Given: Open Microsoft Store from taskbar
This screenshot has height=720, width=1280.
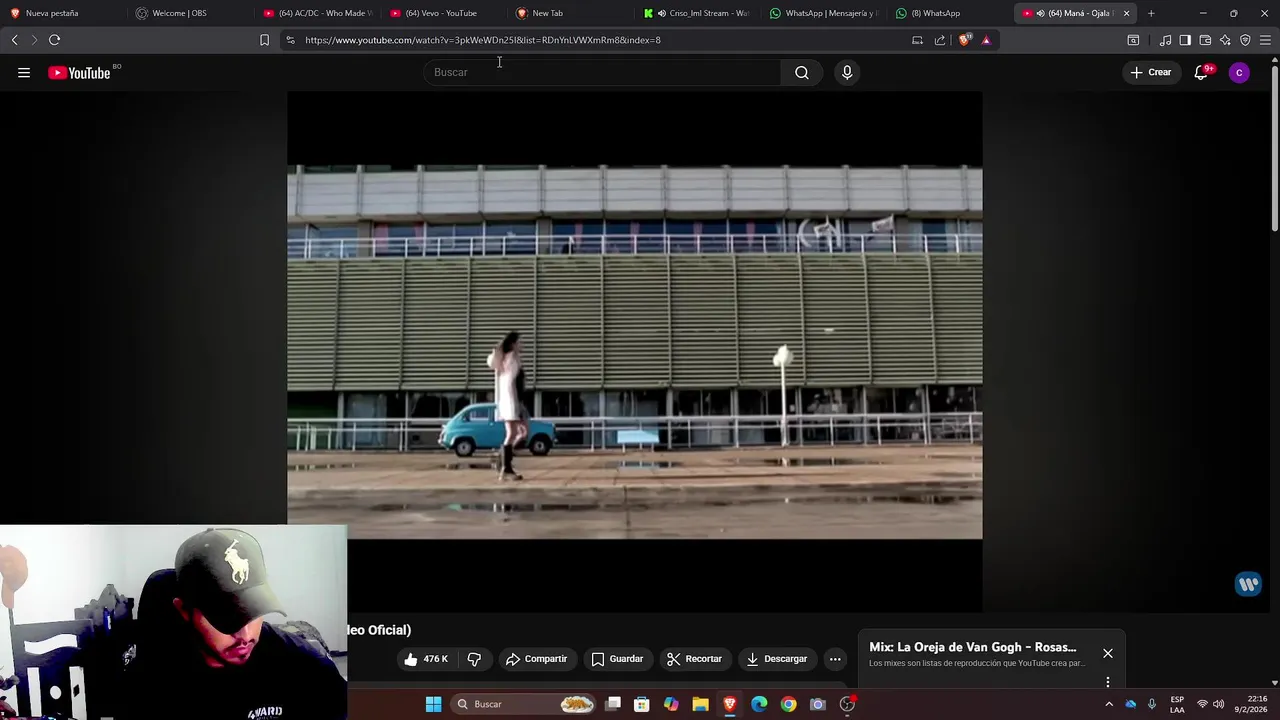Looking at the screenshot, I should (642, 704).
